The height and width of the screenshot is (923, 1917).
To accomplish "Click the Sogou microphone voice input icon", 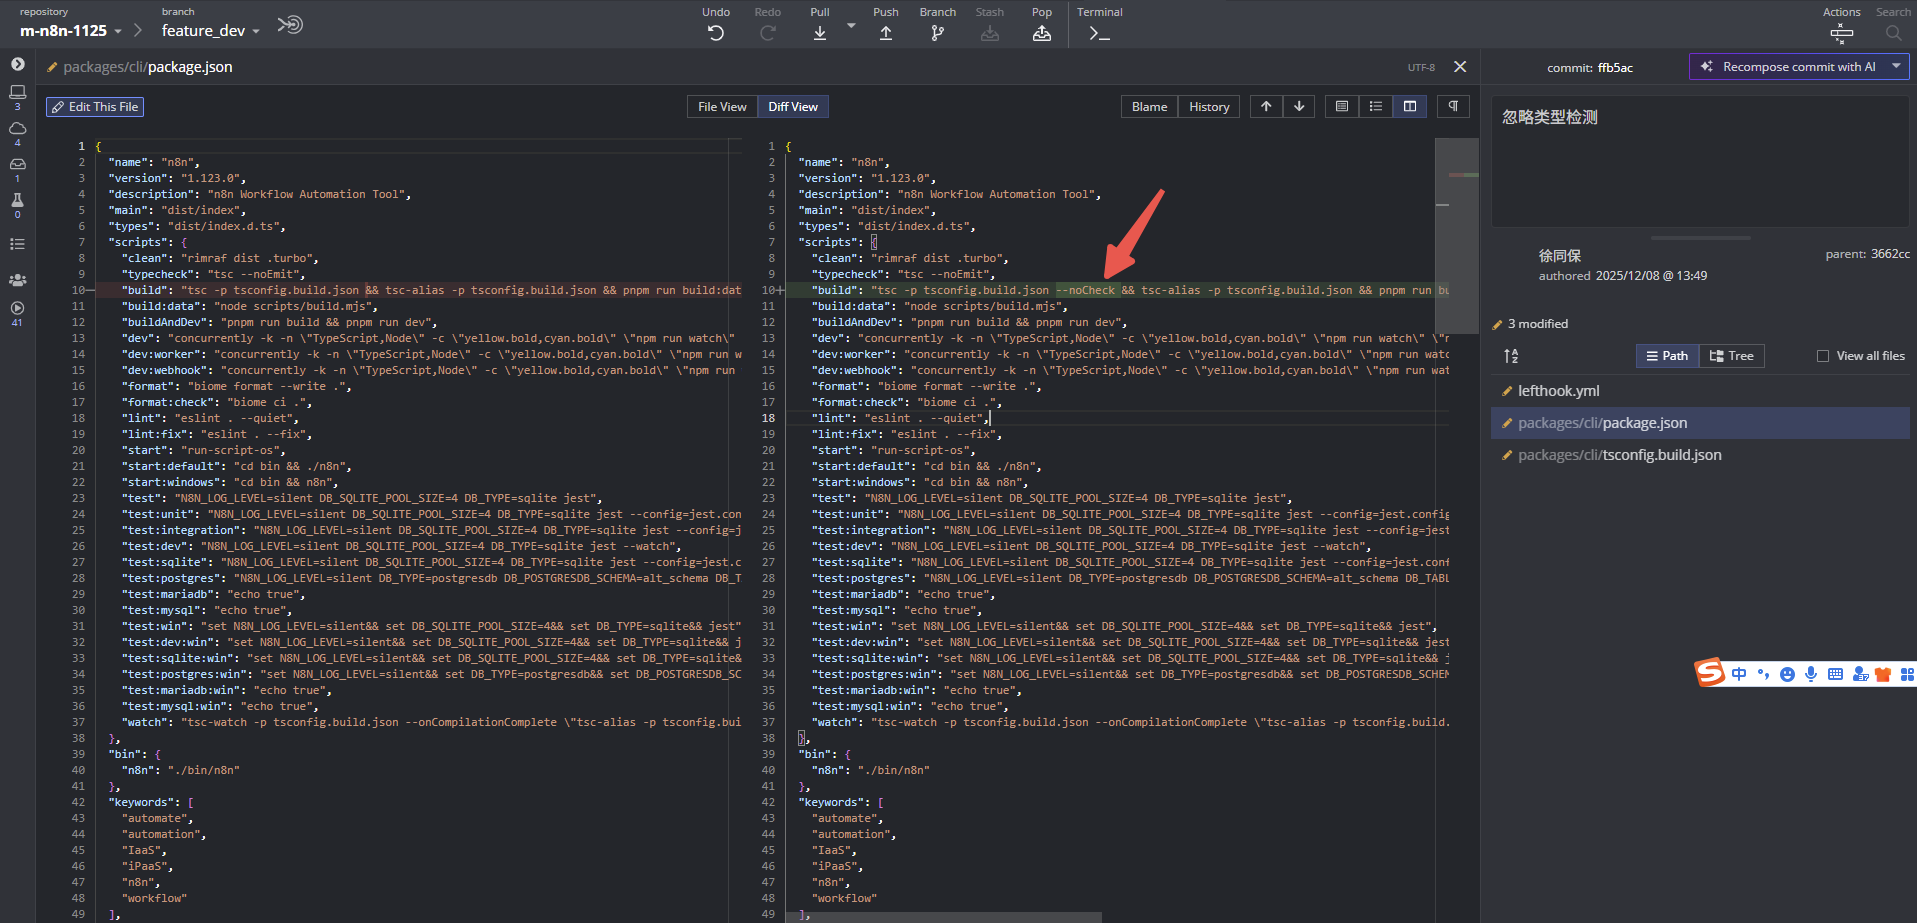I will 1811,674.
